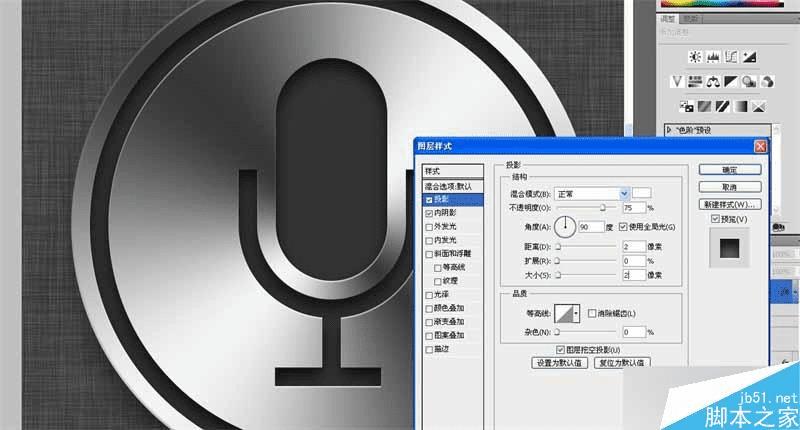Add a Levels adjustment (histogram icon)
The height and width of the screenshot is (430, 800).
(713, 57)
